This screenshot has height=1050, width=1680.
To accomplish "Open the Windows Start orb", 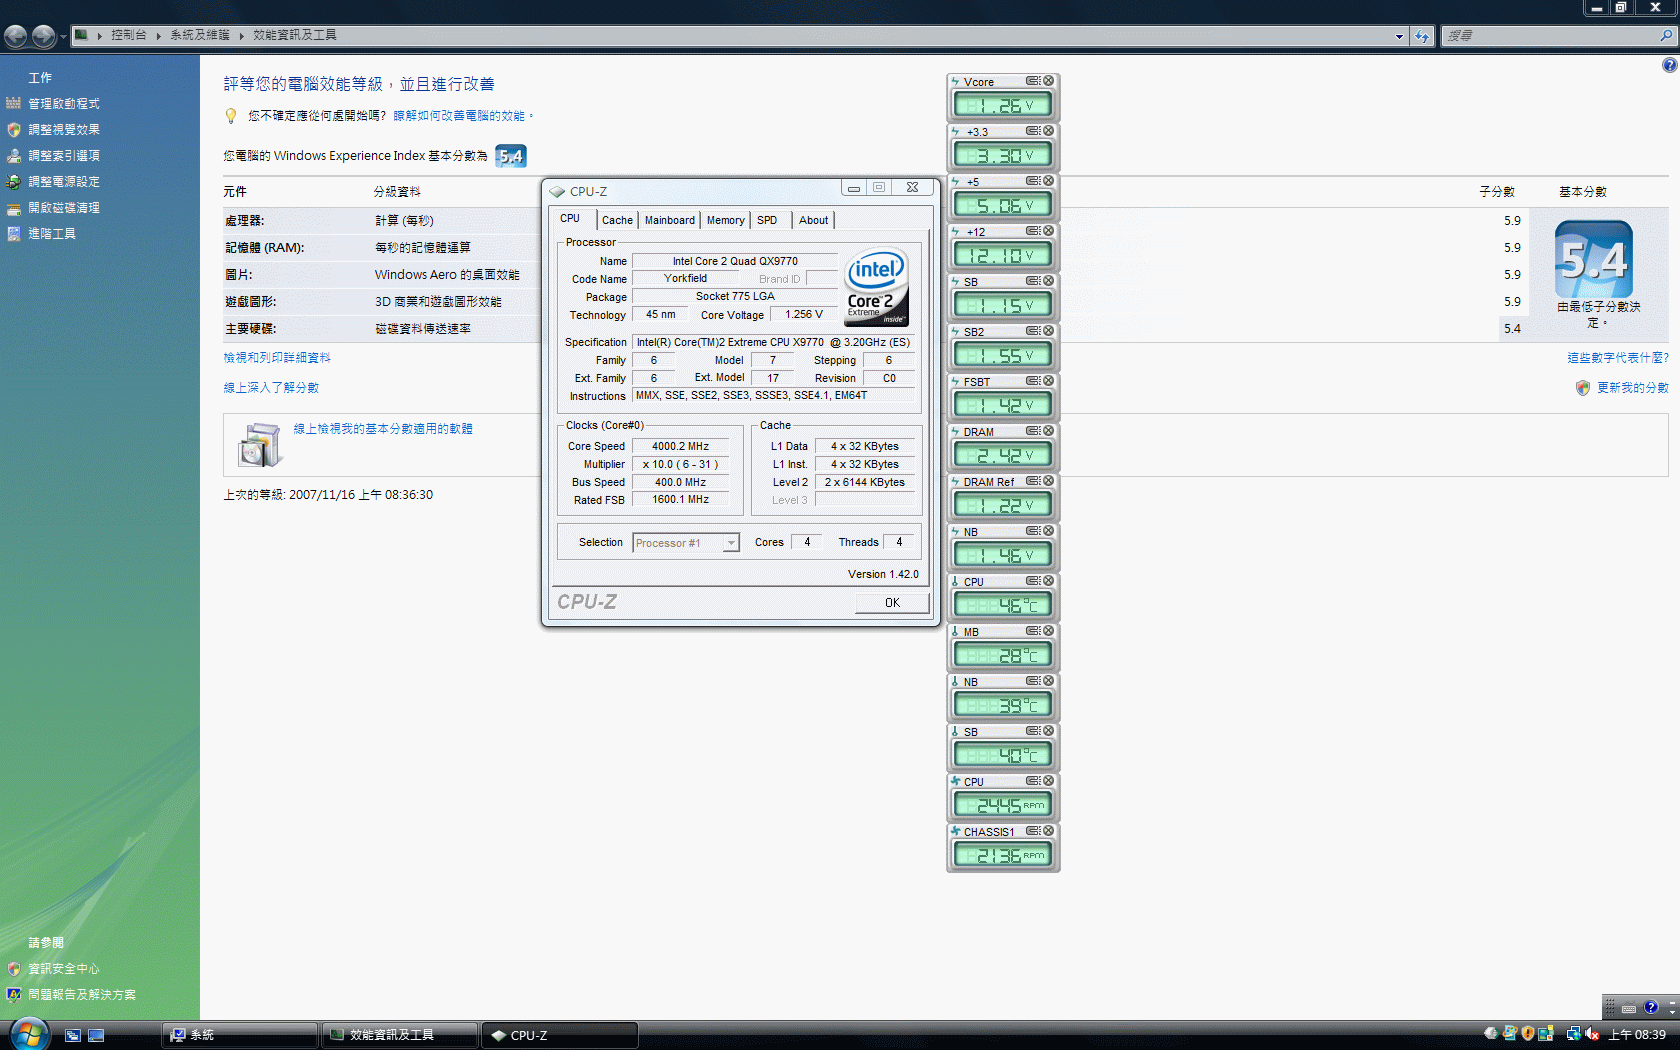I will (x=28, y=1034).
